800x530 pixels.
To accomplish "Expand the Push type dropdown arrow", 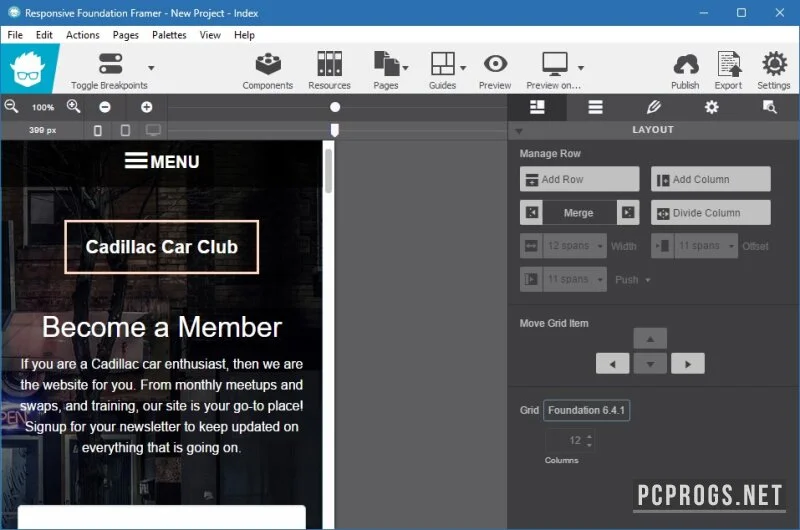I will (x=648, y=280).
